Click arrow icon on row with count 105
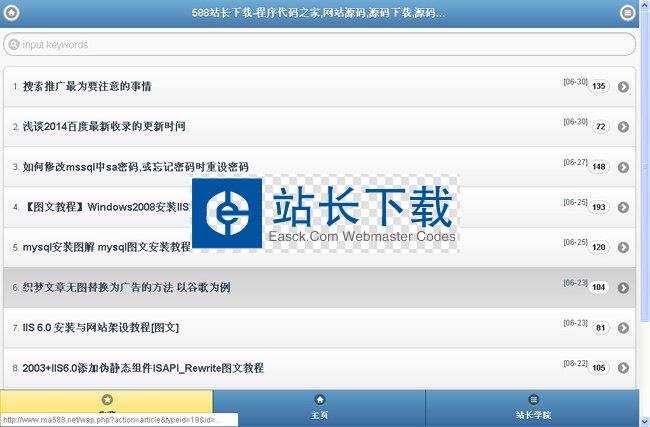Screen dimensions: 650x427 pos(623,368)
